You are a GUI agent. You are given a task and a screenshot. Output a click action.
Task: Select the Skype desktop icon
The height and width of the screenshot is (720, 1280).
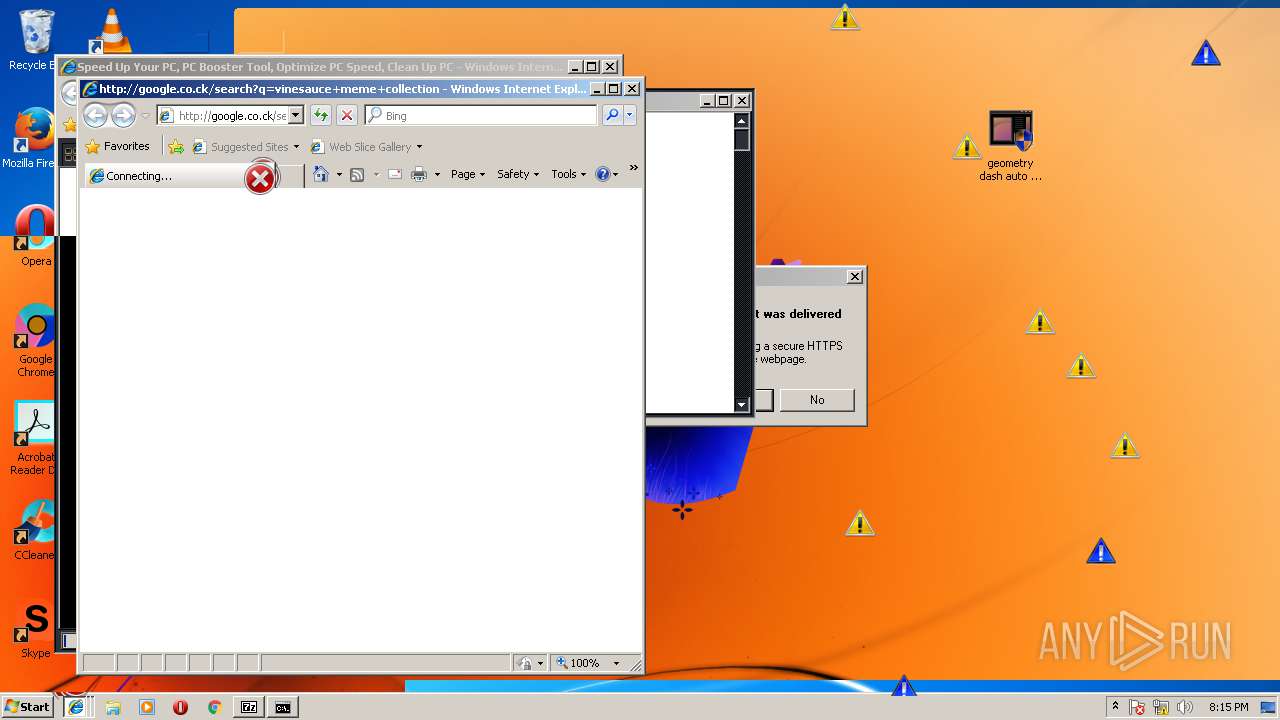click(35, 630)
